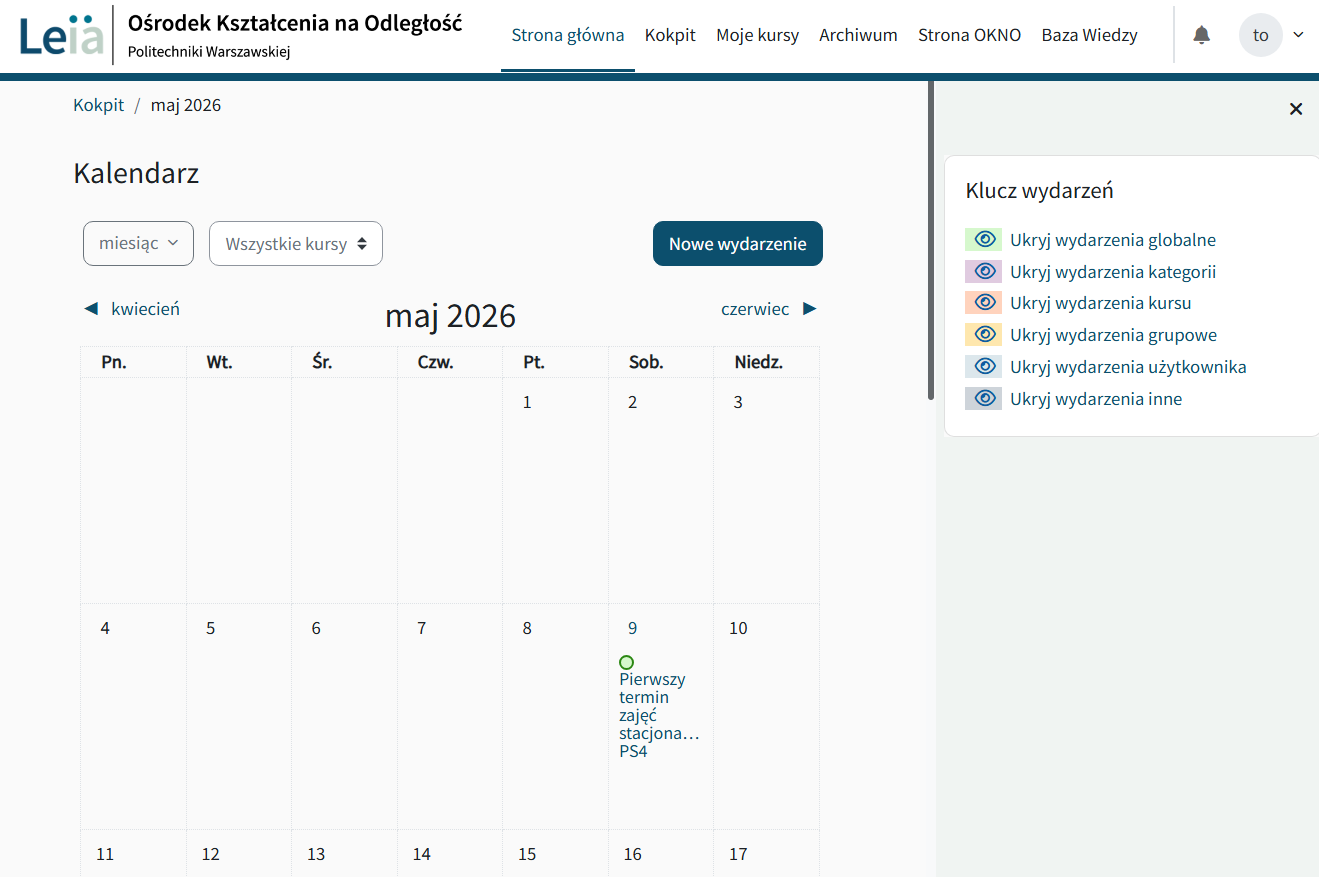Open 'Pierwszy termin zajęć' event link
Screen dimensions: 1319x877
[x=658, y=715]
